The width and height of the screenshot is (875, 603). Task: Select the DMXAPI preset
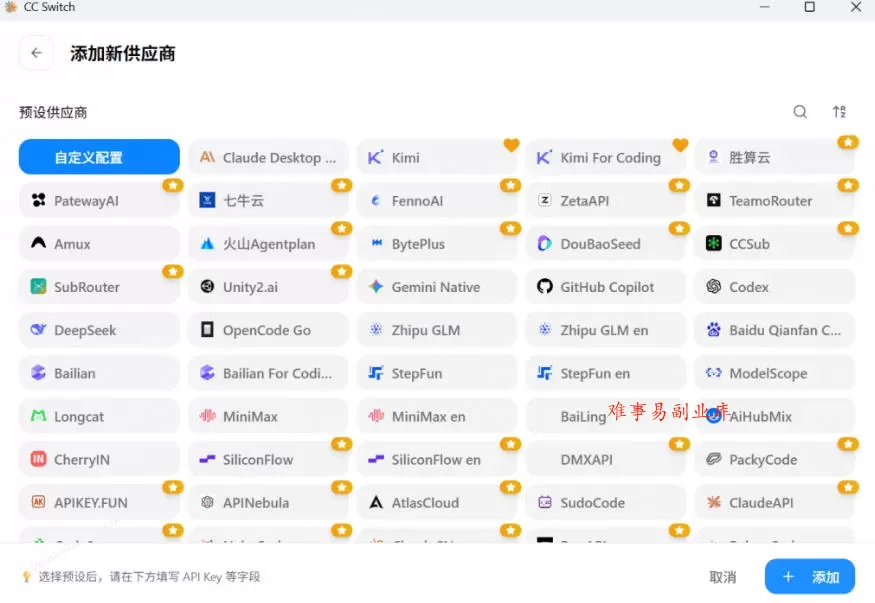click(x=606, y=459)
